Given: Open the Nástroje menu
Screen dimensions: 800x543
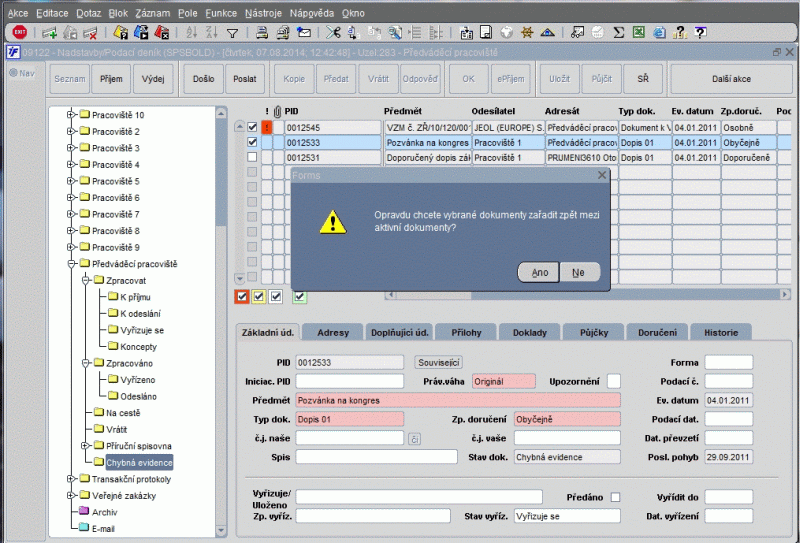Looking at the screenshot, I should 263,13.
